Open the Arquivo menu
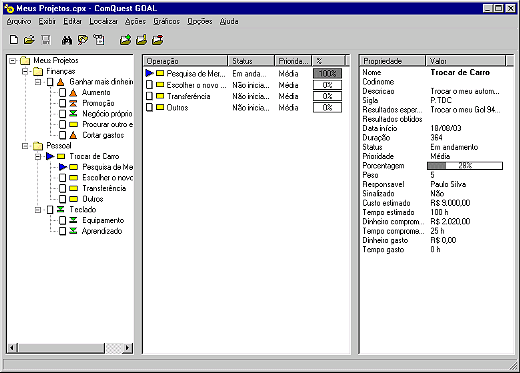The height and width of the screenshot is (373, 520). pos(19,21)
